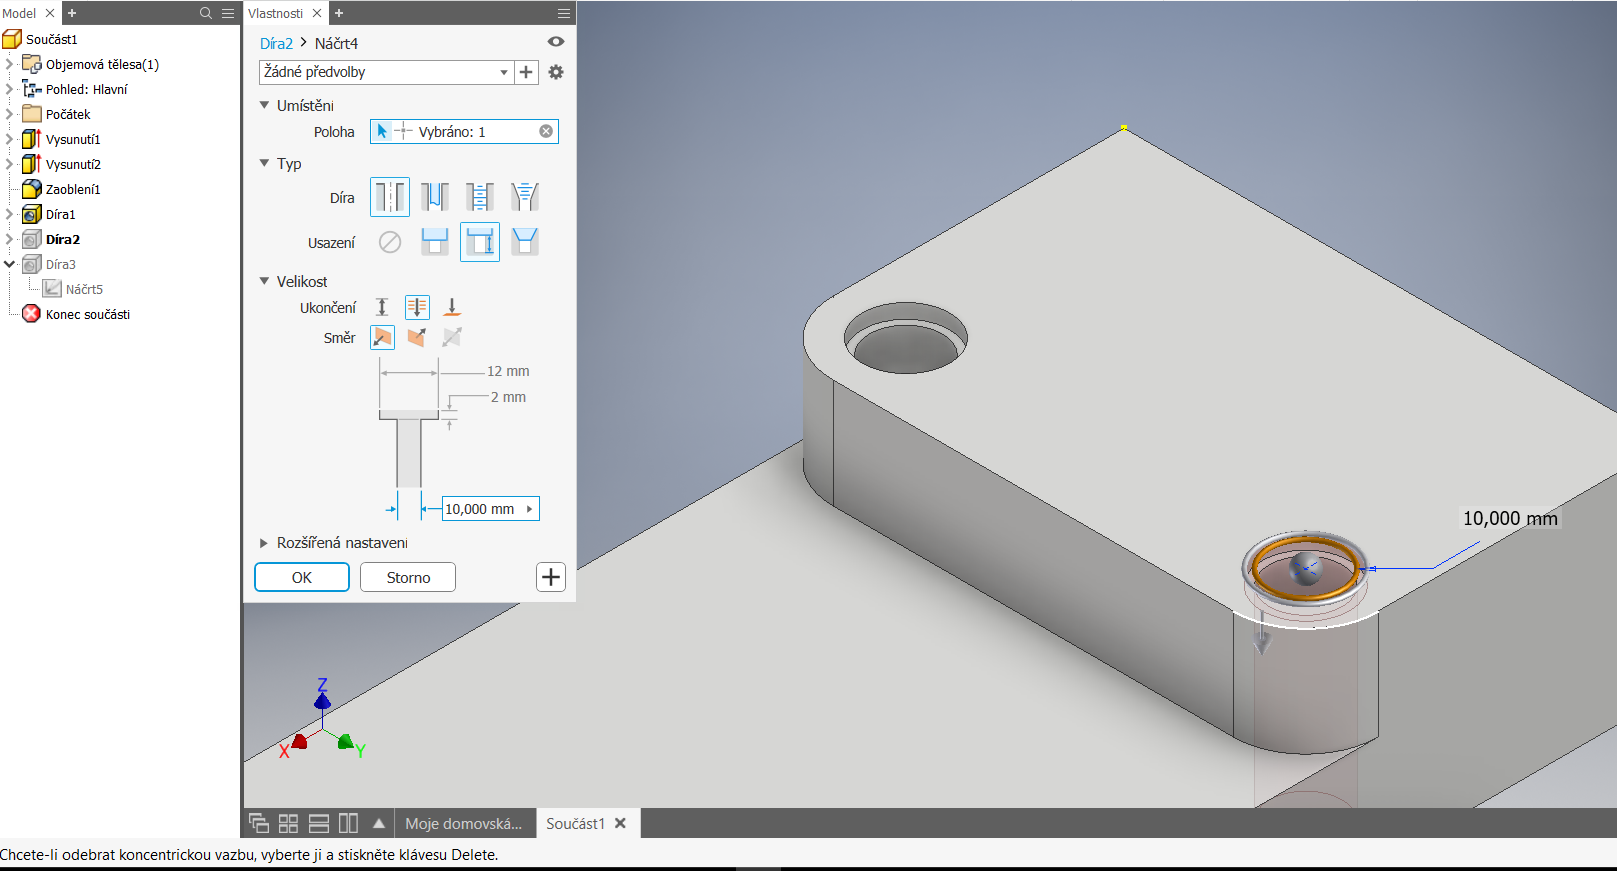This screenshot has width=1617, height=871.
Task: Open Vlastnosti panel hamburger menu
Action: tap(564, 13)
